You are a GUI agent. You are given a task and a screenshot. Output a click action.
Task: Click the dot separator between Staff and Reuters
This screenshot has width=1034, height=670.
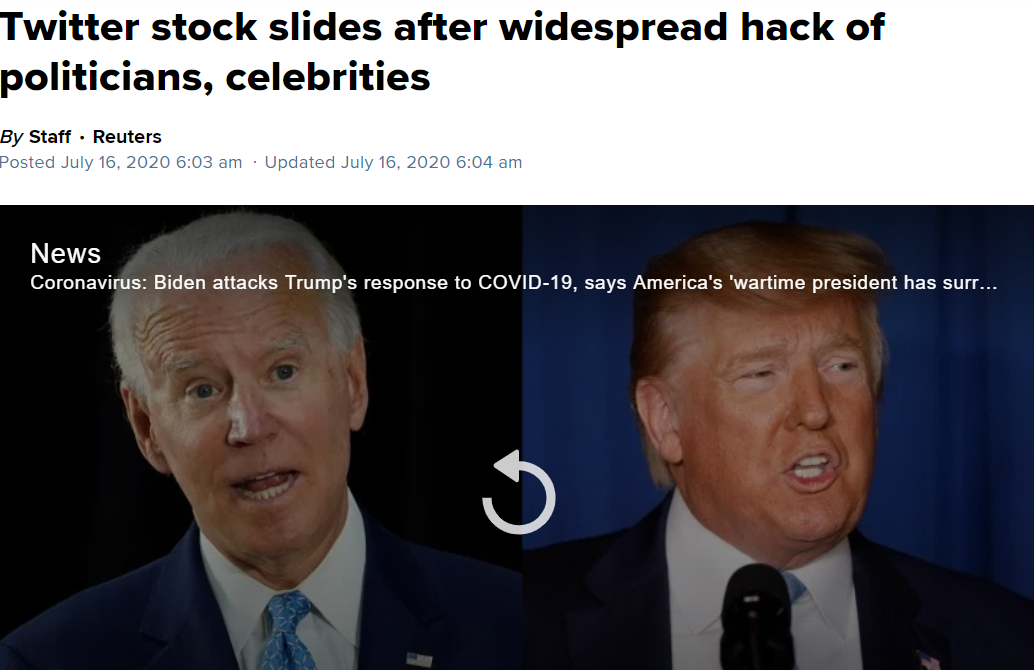[82, 137]
